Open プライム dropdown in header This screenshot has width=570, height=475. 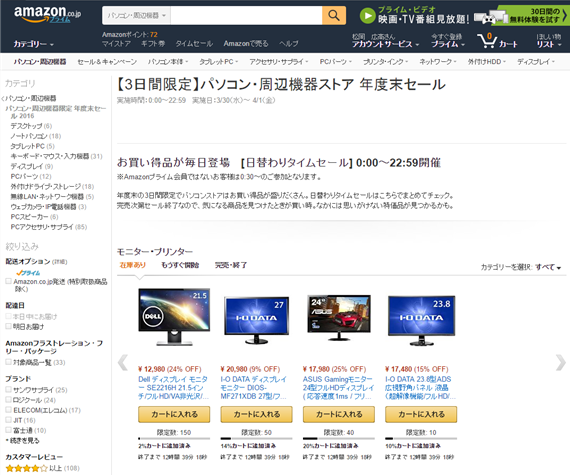448,44
